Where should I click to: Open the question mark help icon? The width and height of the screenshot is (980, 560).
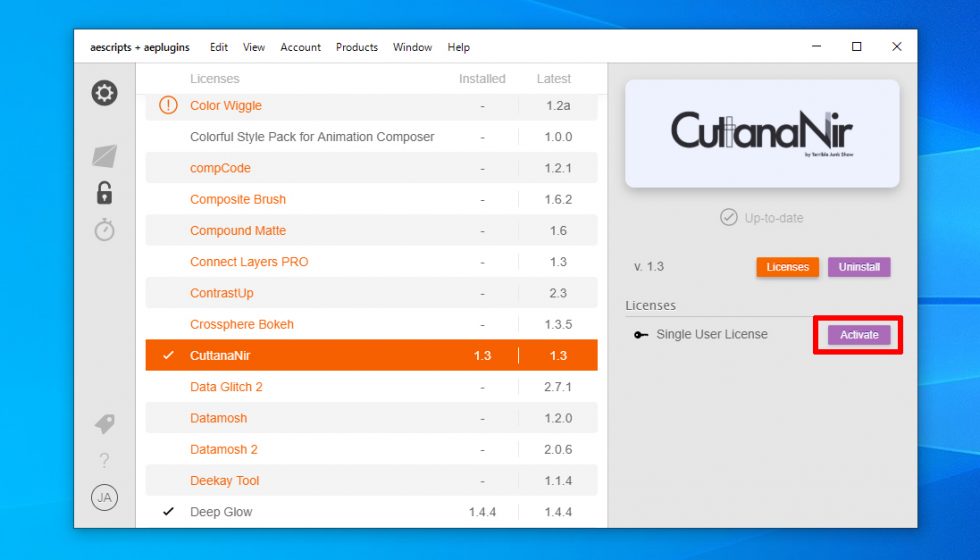(x=104, y=461)
